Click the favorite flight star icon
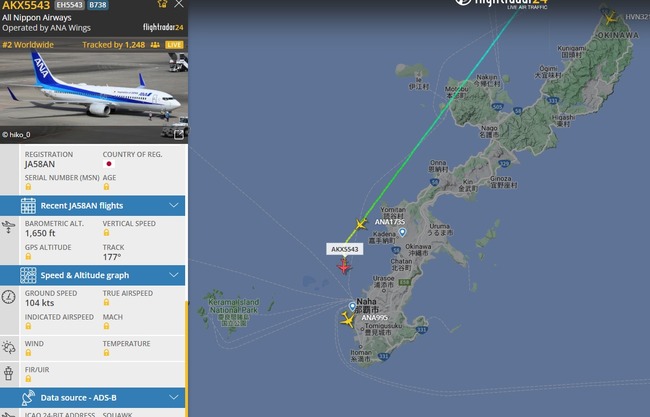 [x=162, y=4]
